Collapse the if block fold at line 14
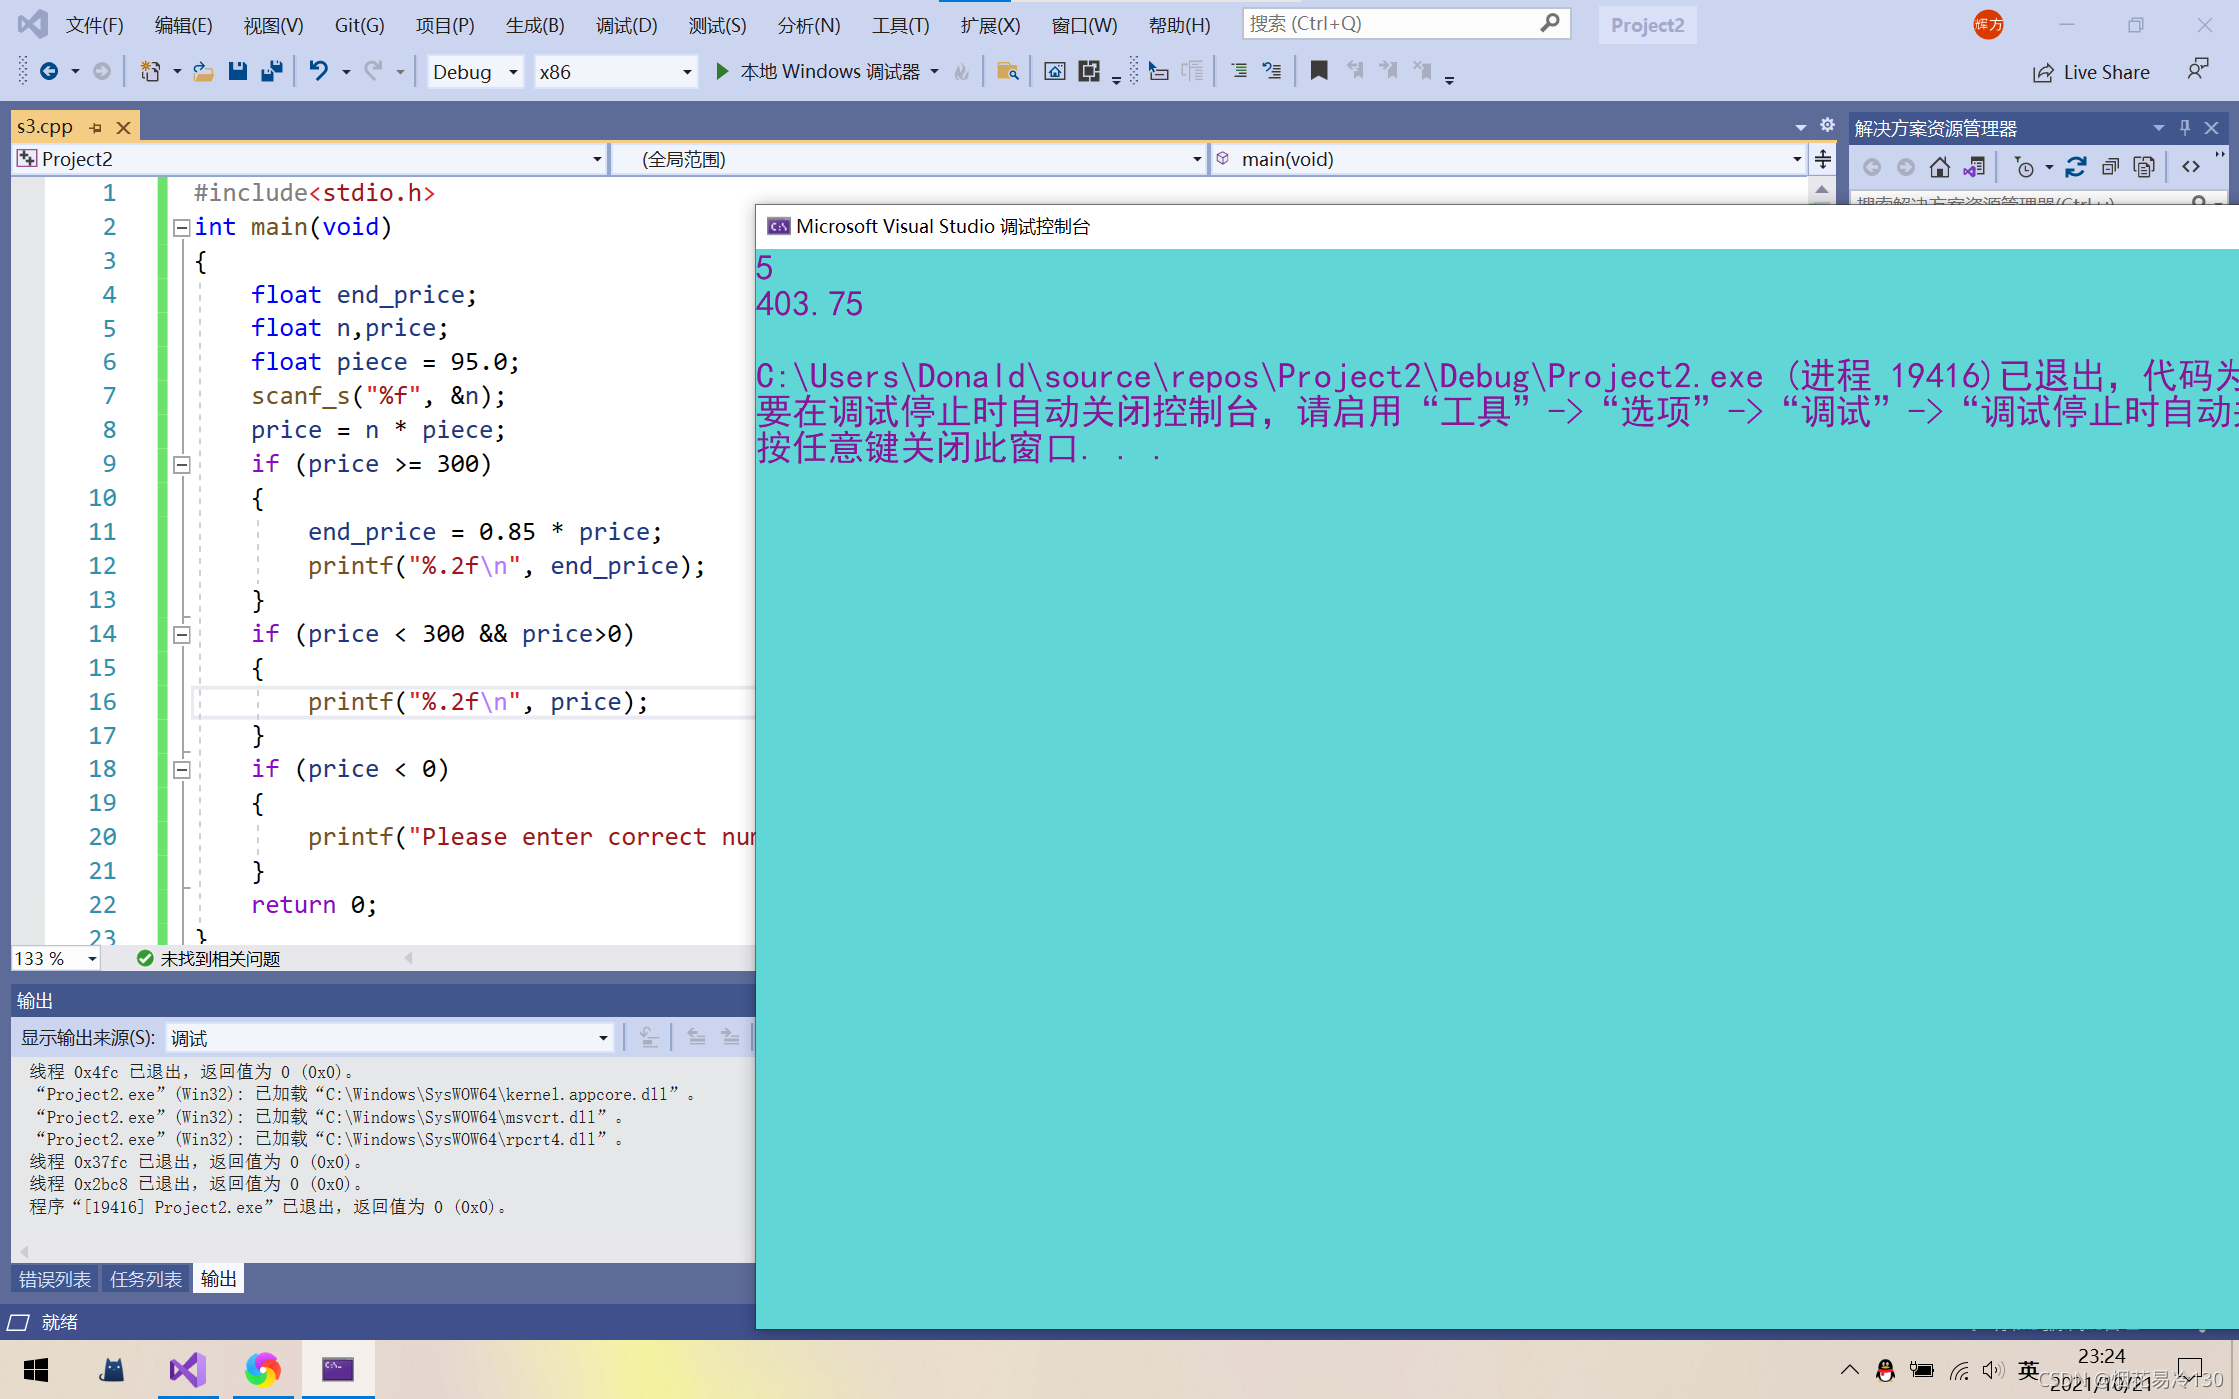2239x1399 pixels. click(182, 635)
